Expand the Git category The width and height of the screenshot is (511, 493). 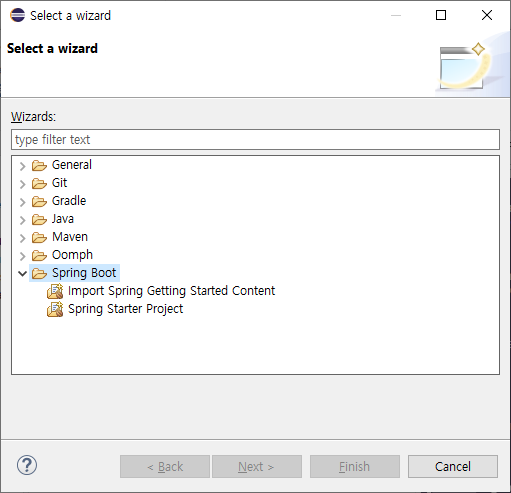[22, 184]
